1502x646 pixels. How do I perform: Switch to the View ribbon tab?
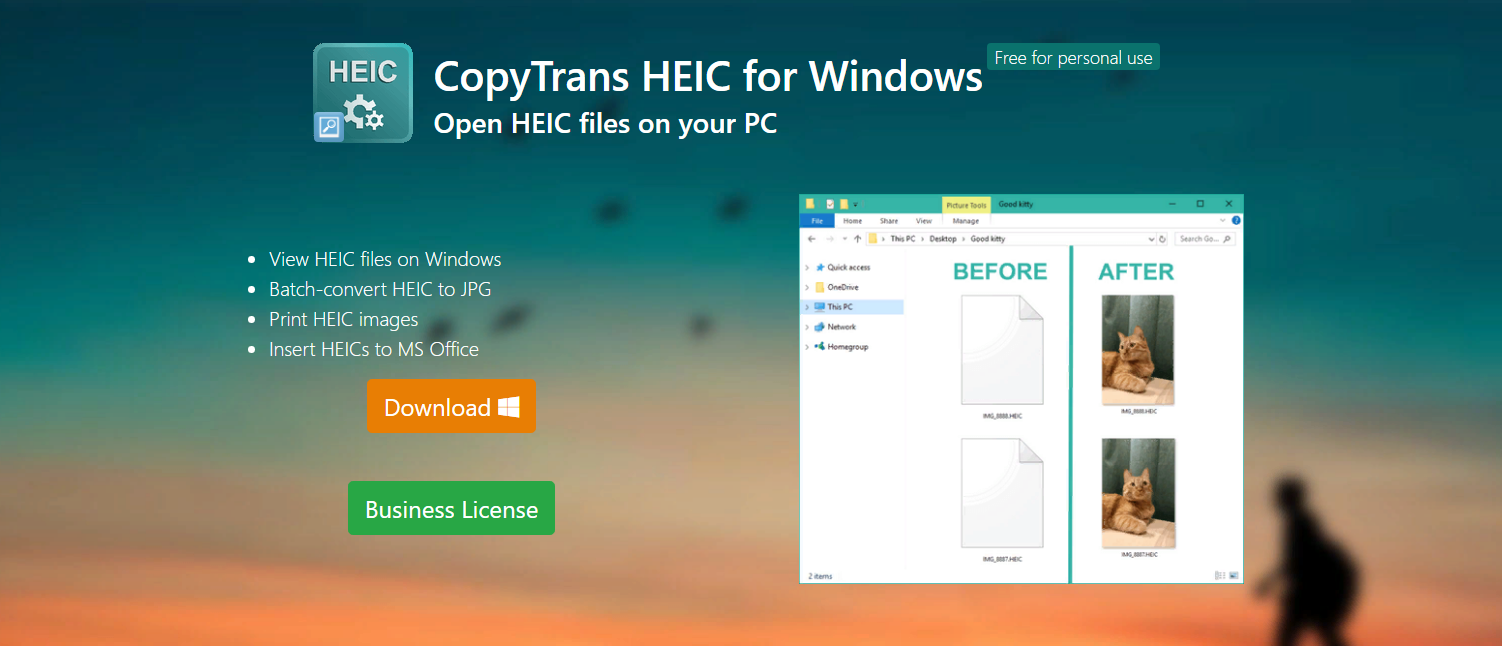pyautogui.click(x=924, y=221)
